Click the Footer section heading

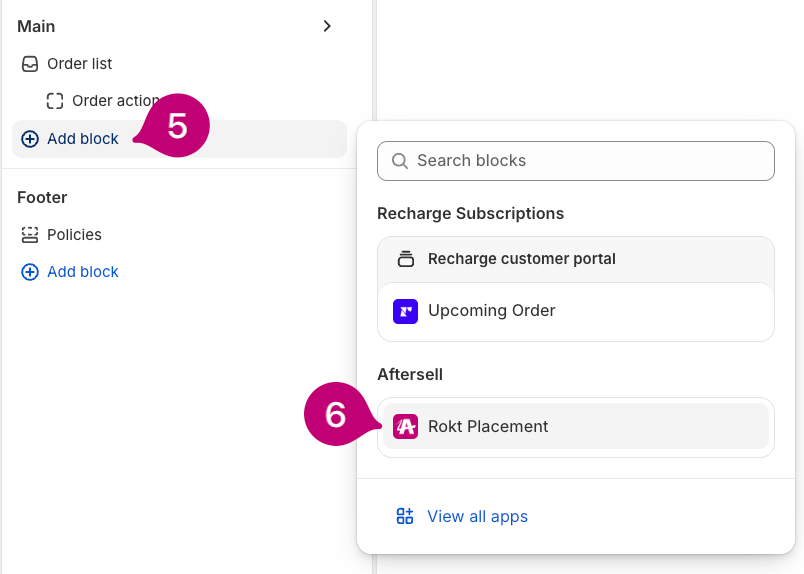point(42,197)
